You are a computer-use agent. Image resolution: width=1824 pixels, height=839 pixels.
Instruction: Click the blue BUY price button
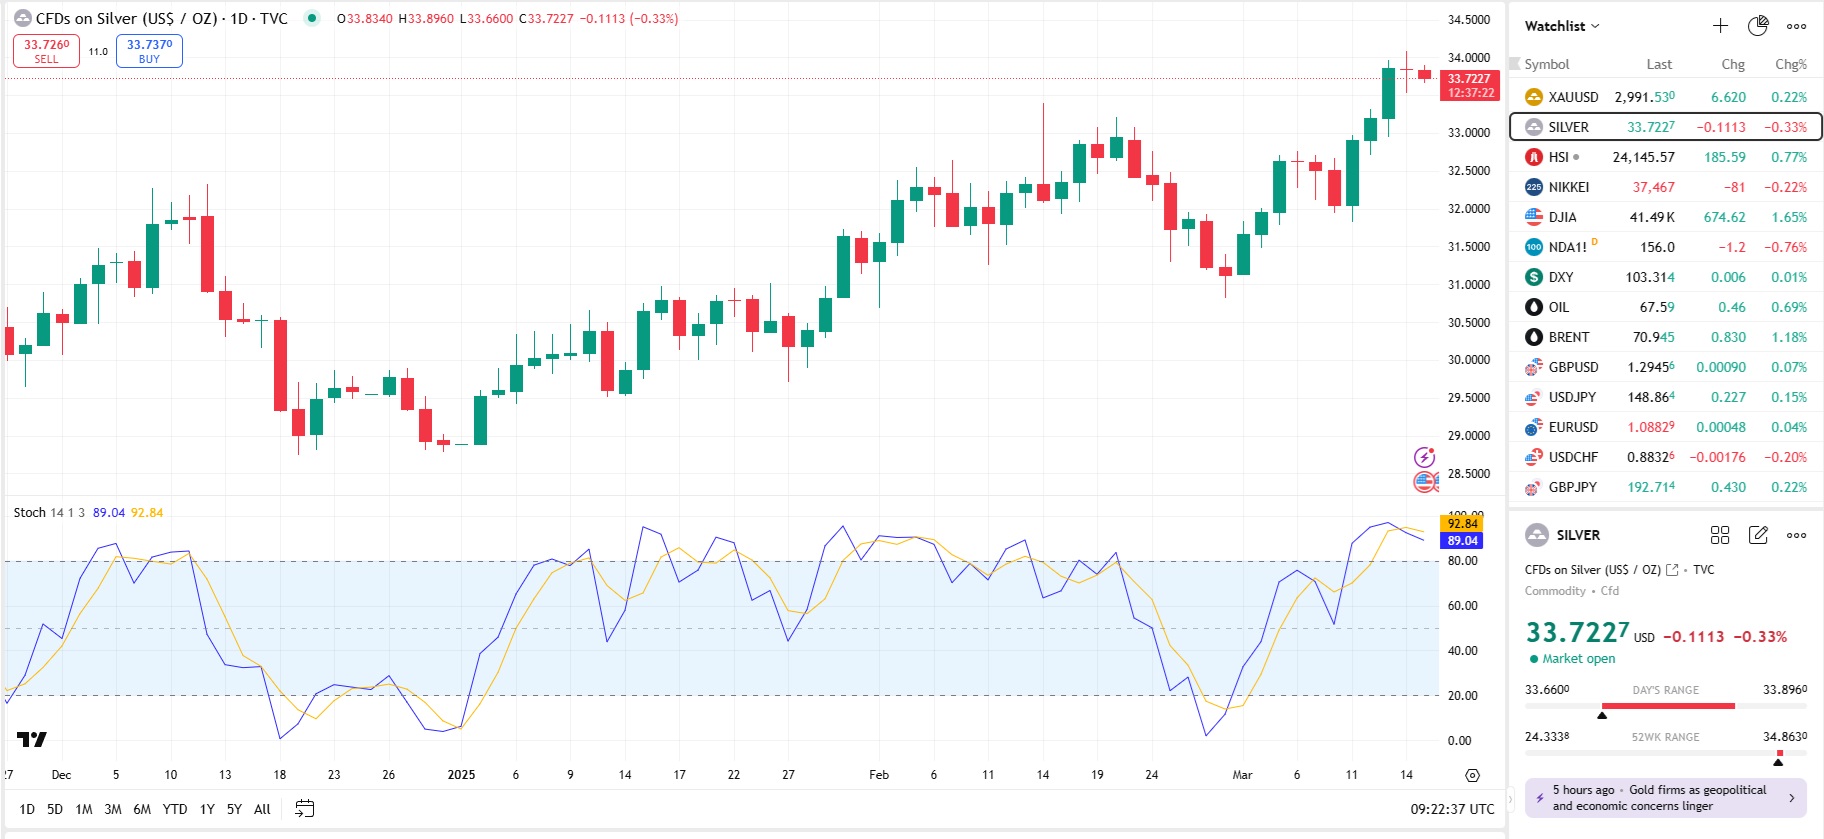point(149,51)
